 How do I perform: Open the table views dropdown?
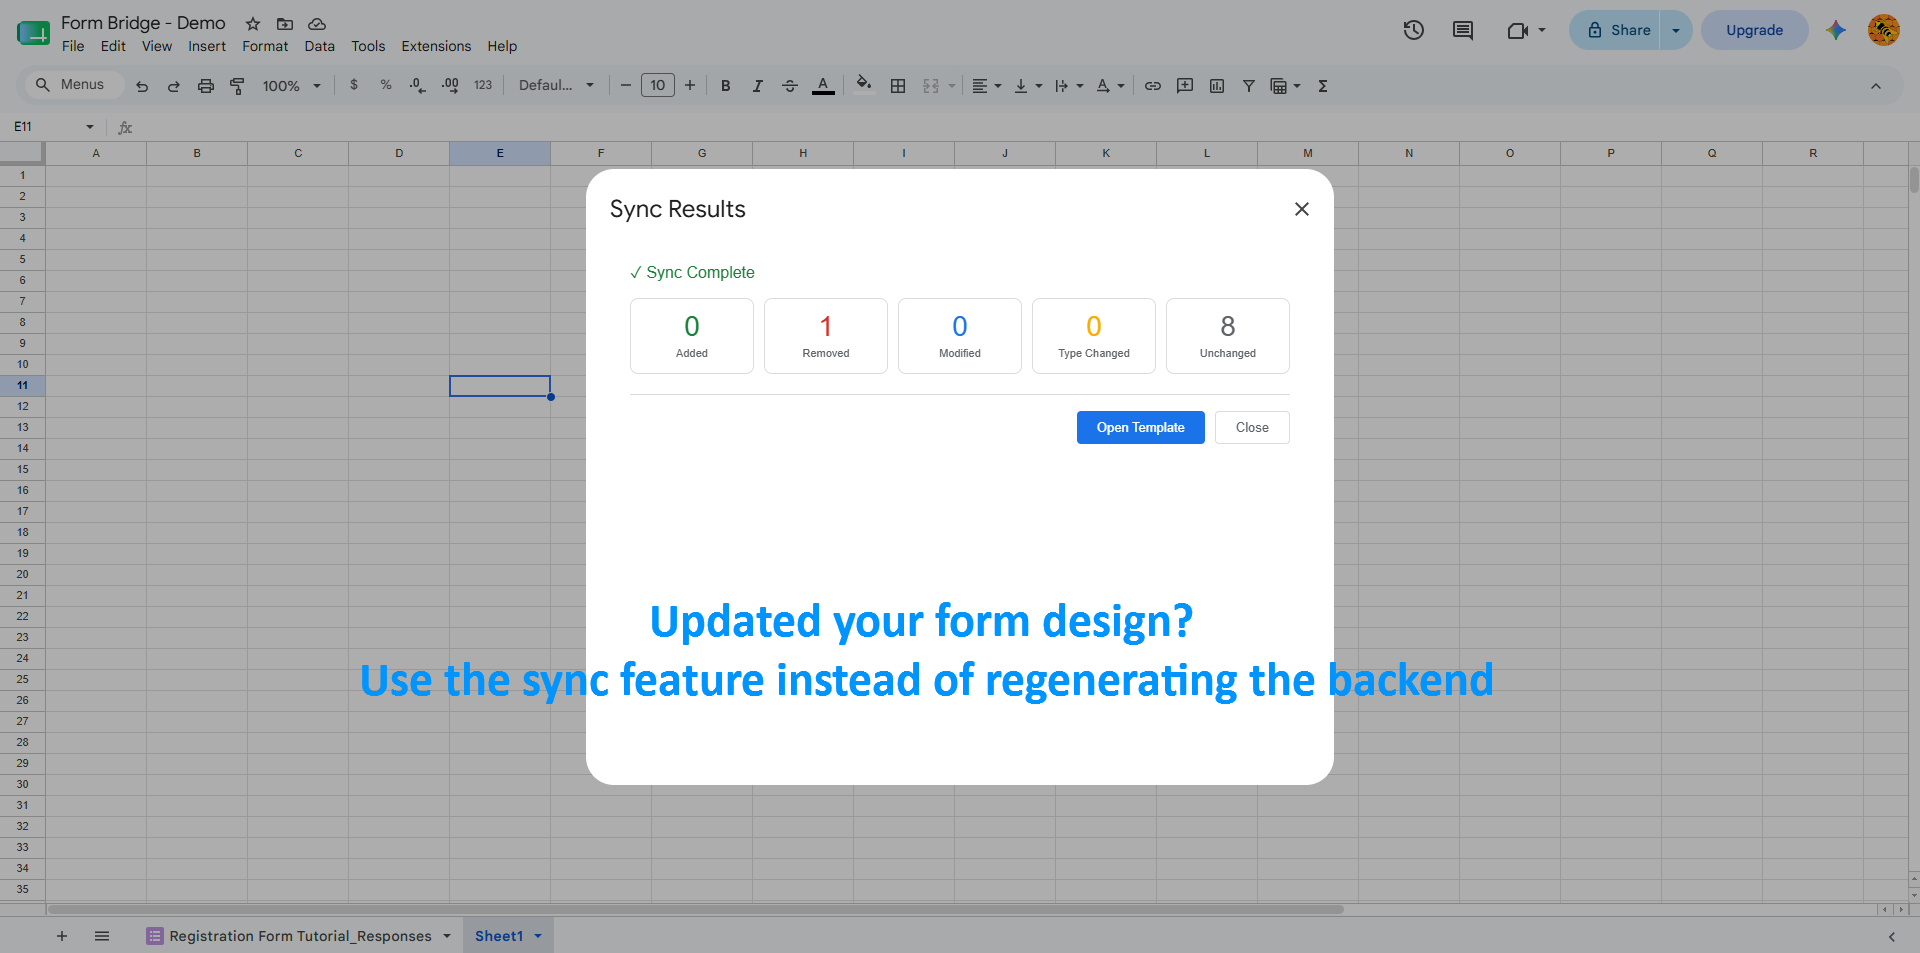(1285, 86)
